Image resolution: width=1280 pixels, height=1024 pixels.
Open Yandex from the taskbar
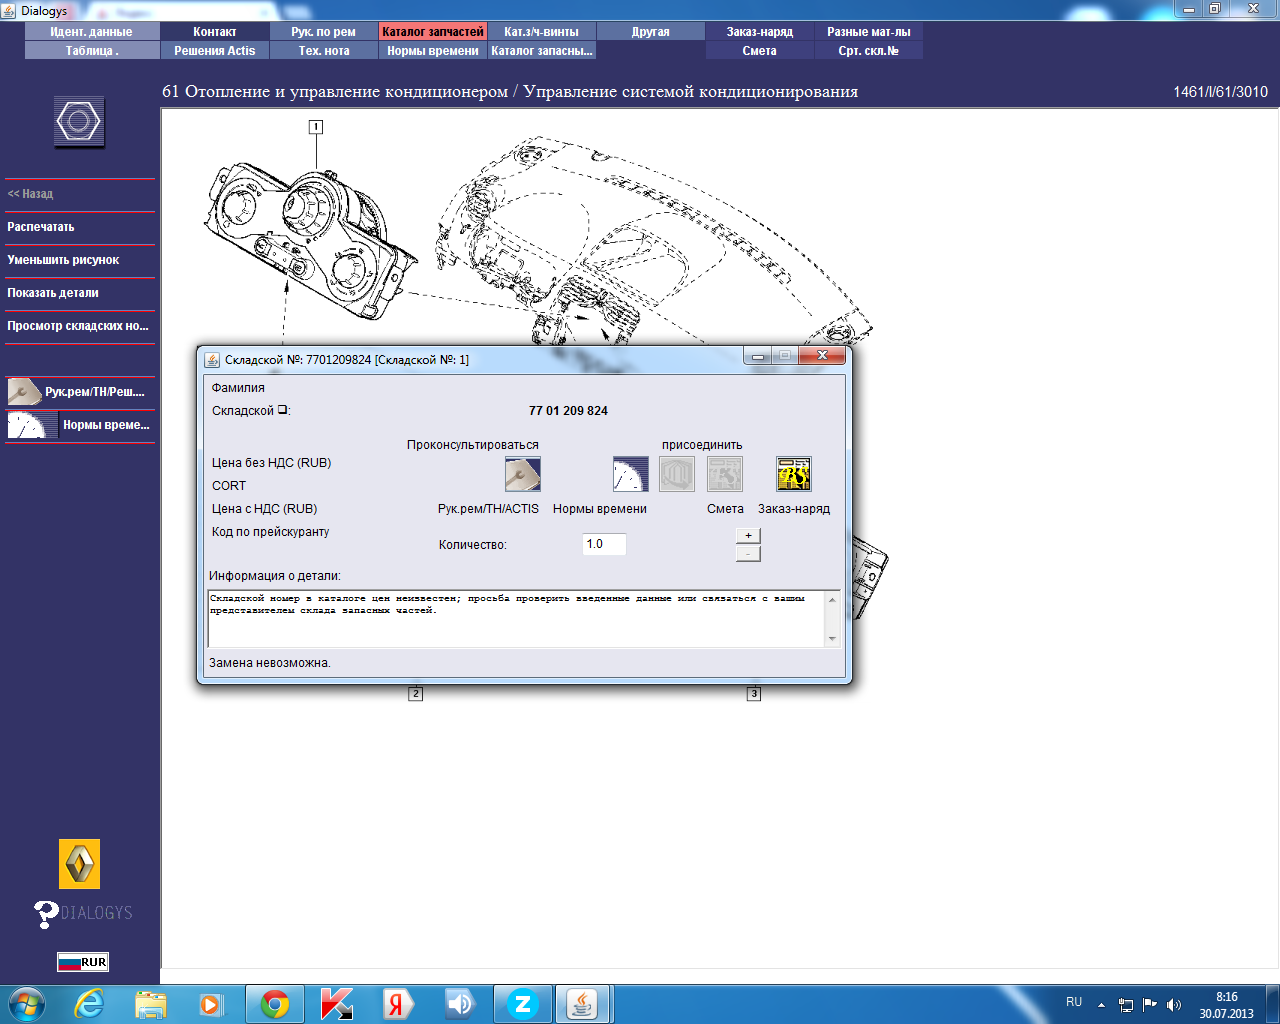398,1004
